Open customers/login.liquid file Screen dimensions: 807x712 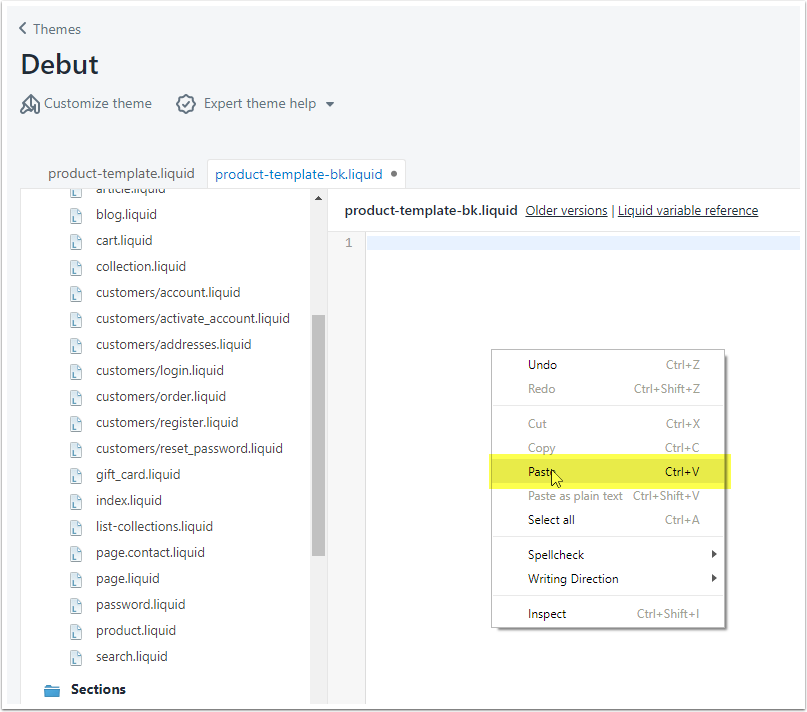[x=160, y=371]
